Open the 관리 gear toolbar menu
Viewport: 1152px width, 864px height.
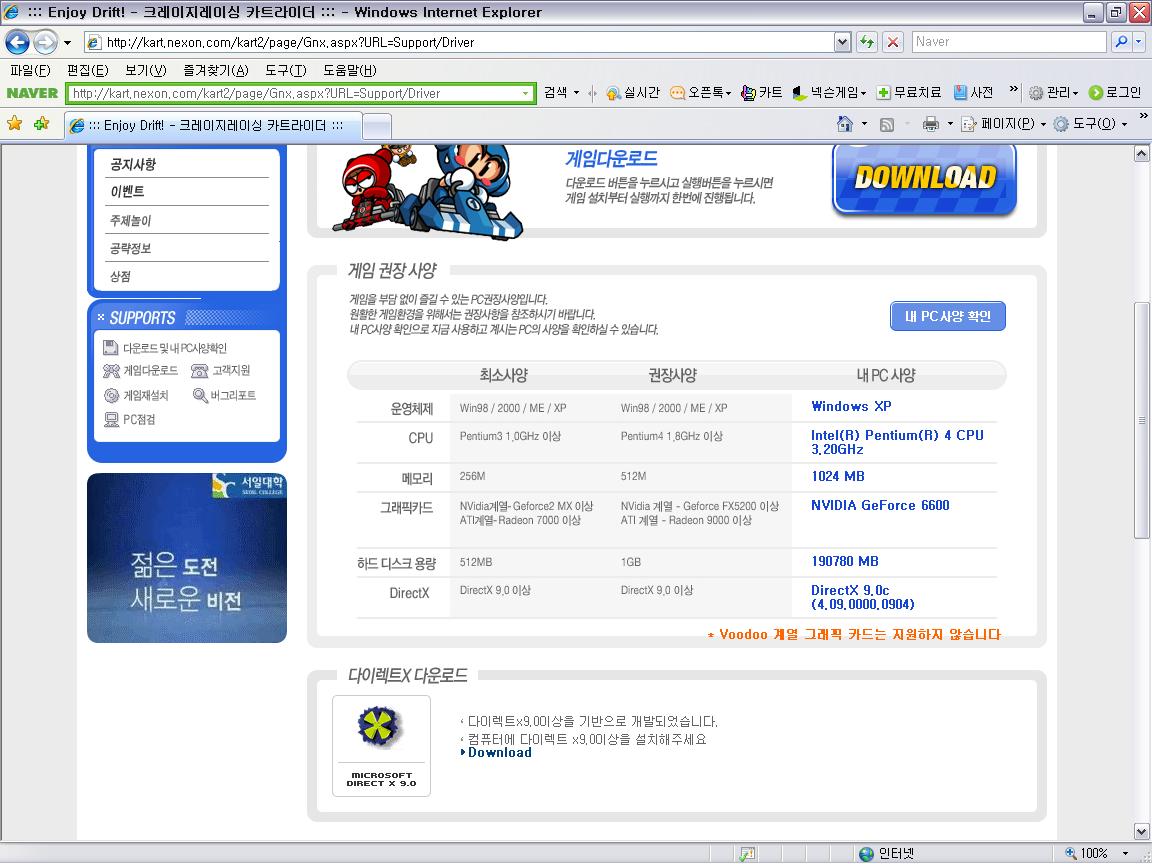point(1053,93)
